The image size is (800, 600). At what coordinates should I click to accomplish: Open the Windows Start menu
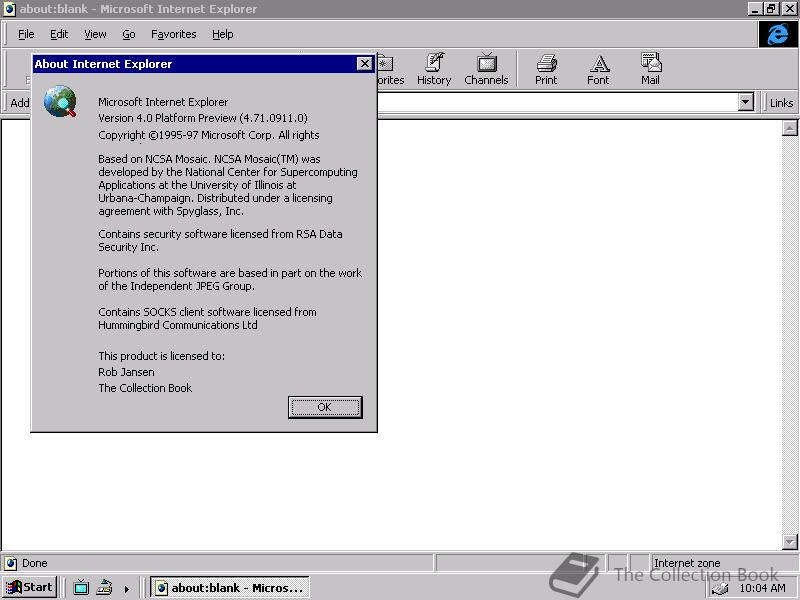pos(29,587)
